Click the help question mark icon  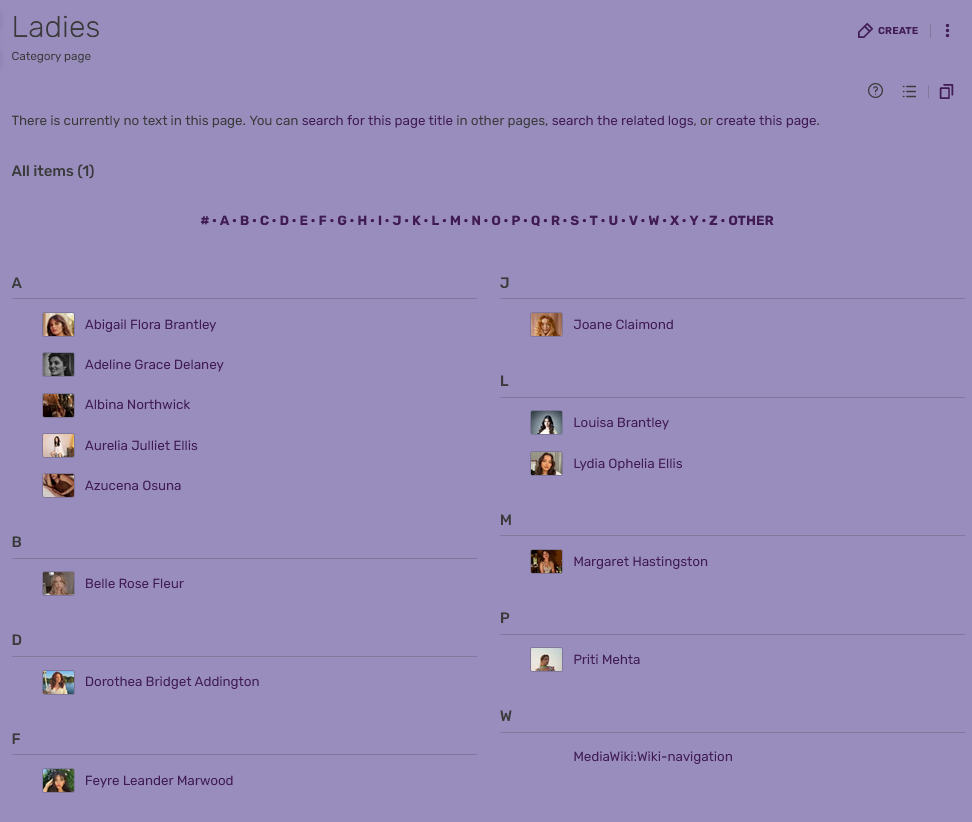875,91
